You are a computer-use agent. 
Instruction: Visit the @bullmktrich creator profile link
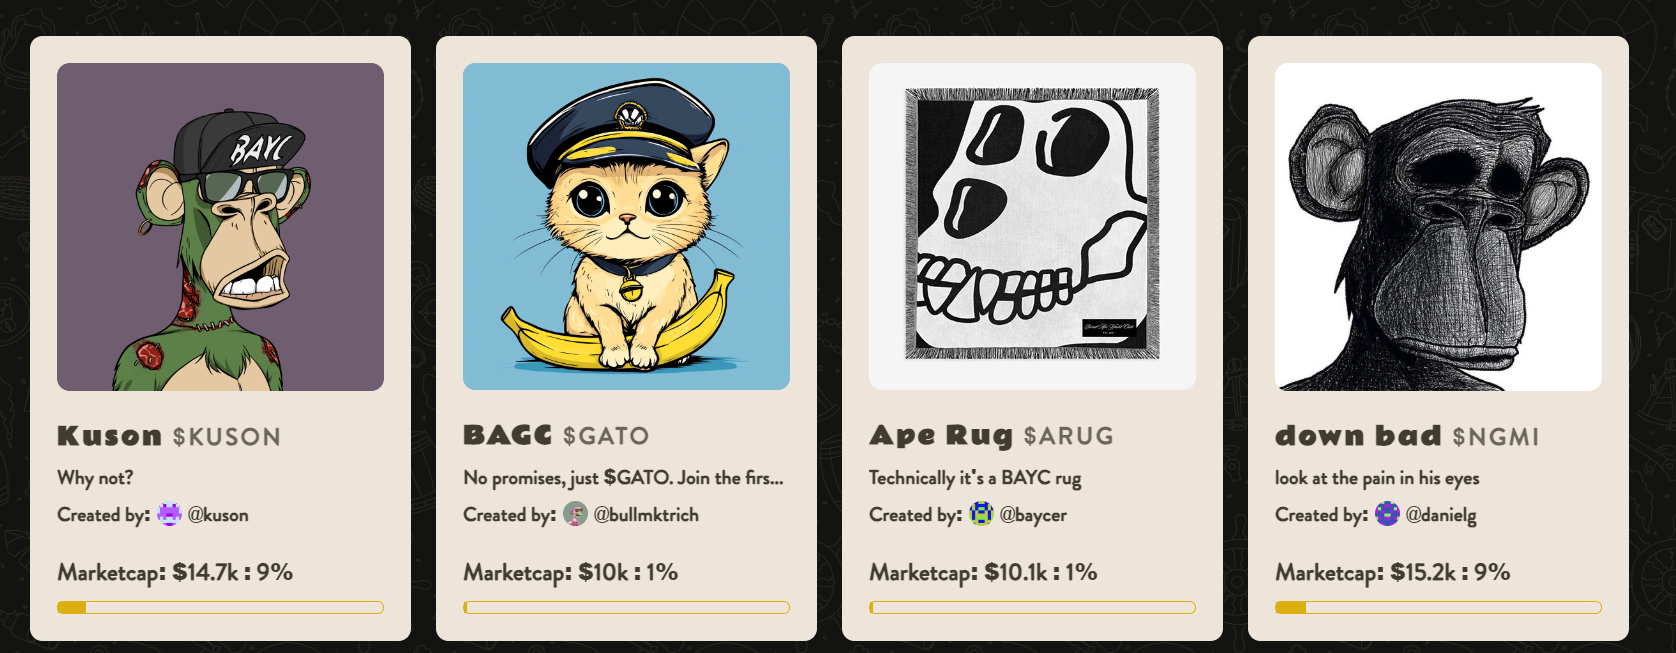(x=646, y=515)
